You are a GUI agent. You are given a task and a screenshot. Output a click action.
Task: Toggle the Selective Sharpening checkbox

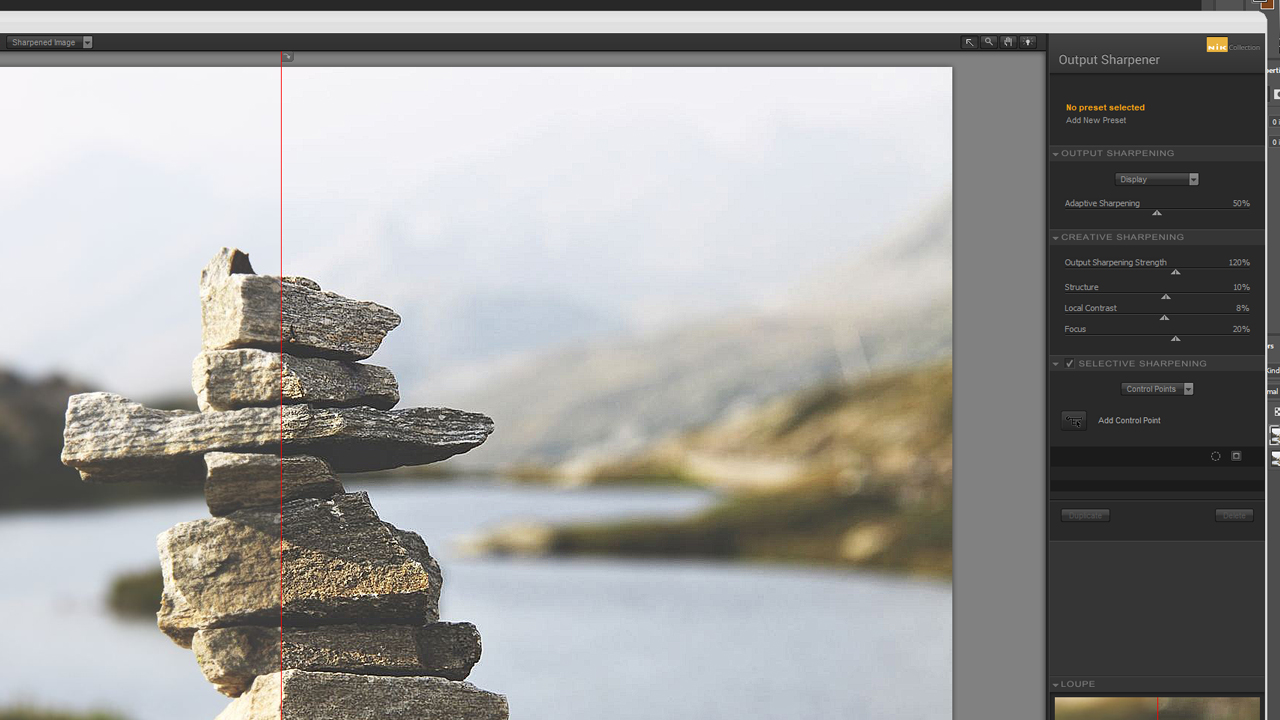click(x=1070, y=364)
